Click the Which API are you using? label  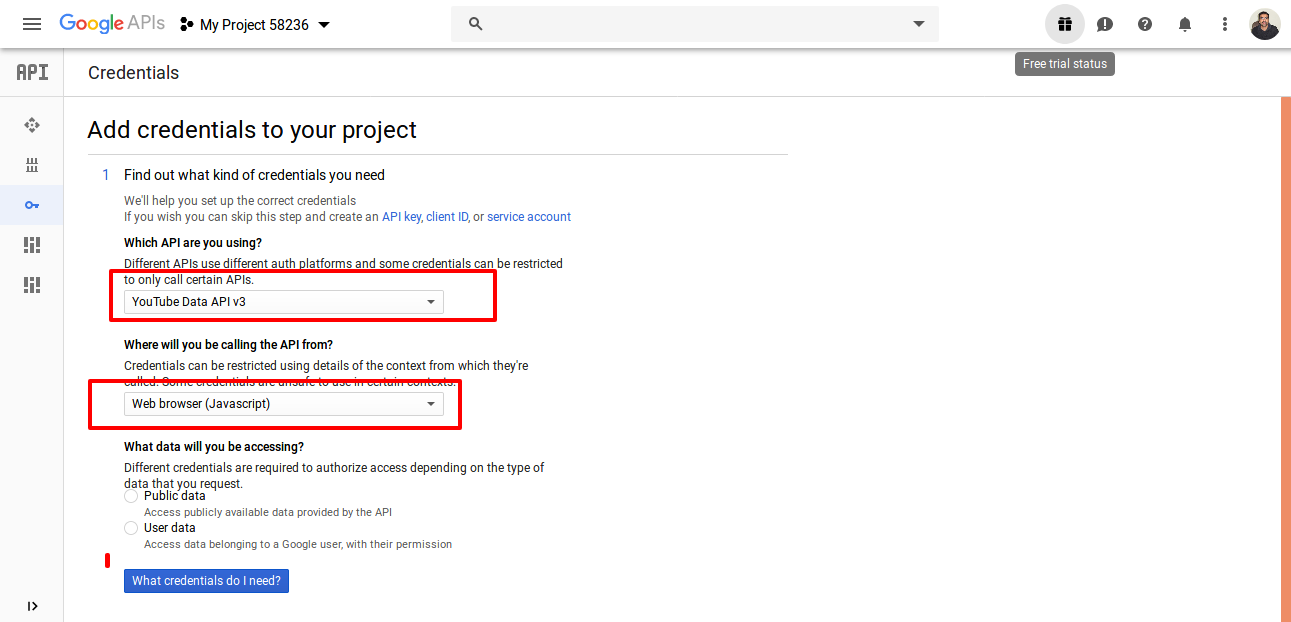coord(193,243)
